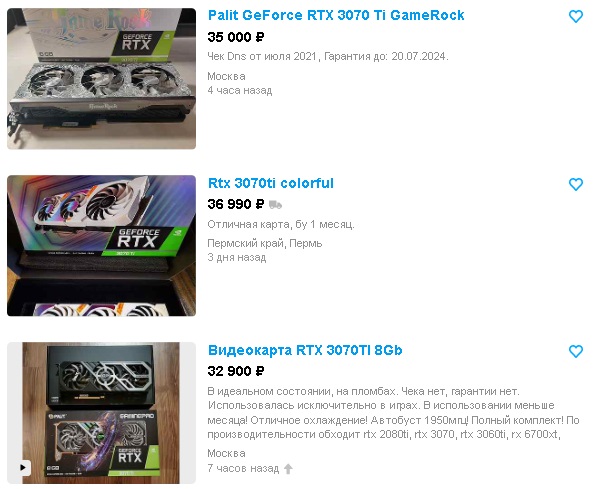Click the 'Отличная карта, бу 1 месяц' description

point(281,224)
